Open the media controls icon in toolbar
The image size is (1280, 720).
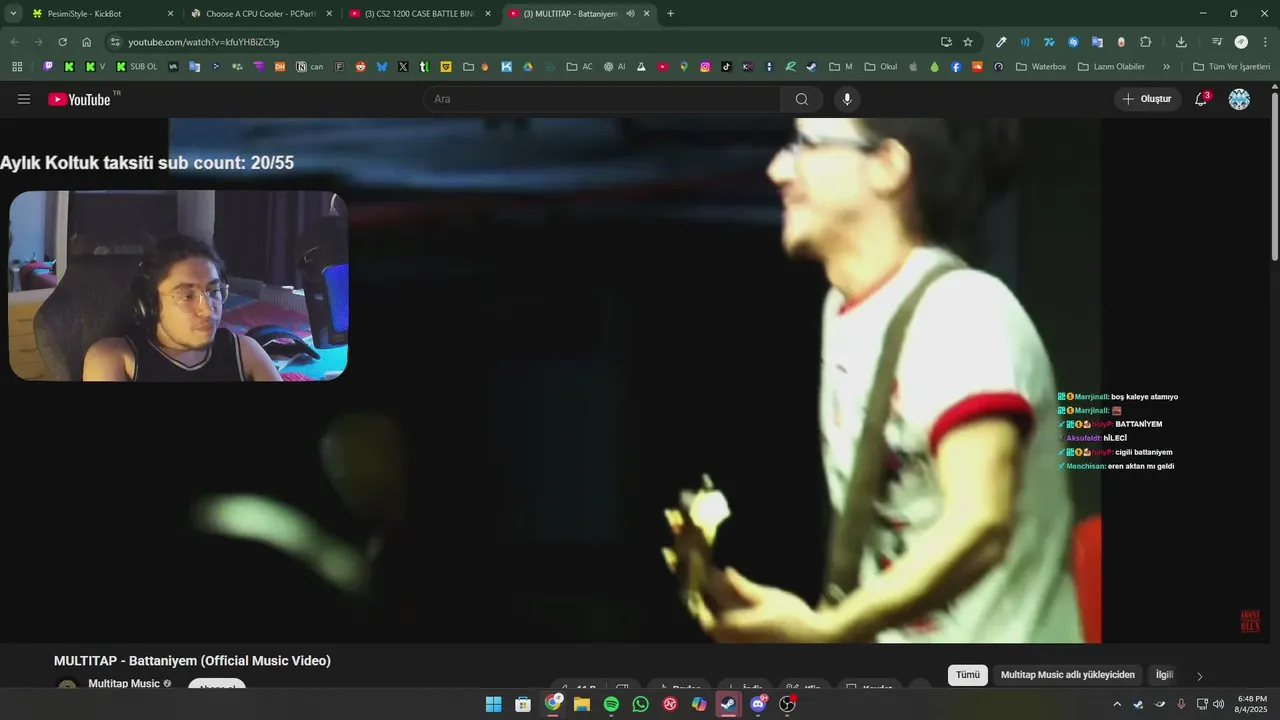[x=1216, y=42]
